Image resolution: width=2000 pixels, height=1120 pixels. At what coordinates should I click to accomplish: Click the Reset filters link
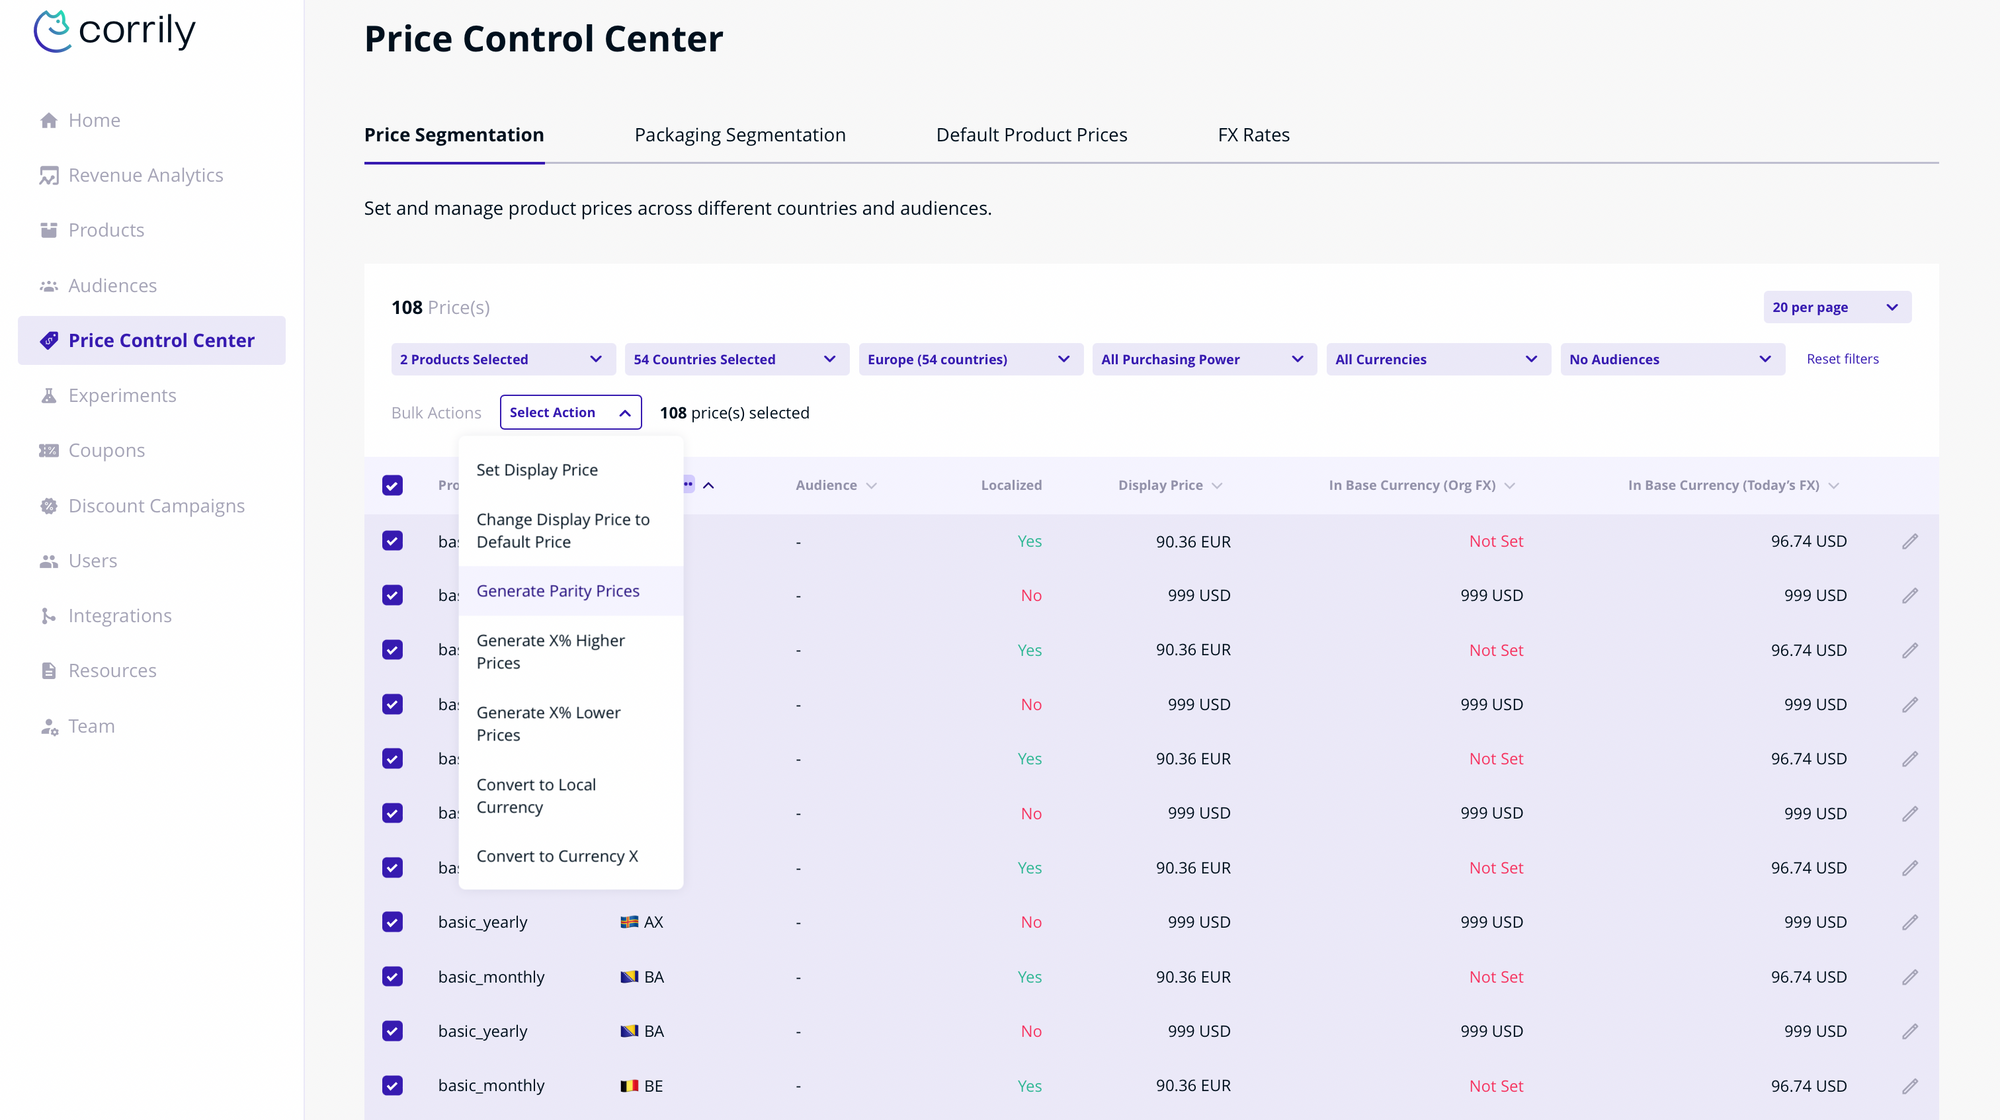1843,359
